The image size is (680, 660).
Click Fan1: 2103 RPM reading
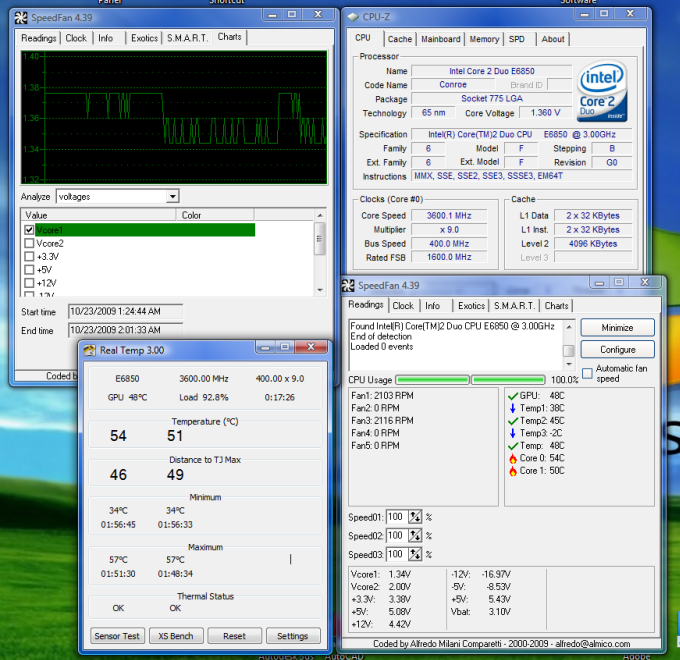click(382, 395)
